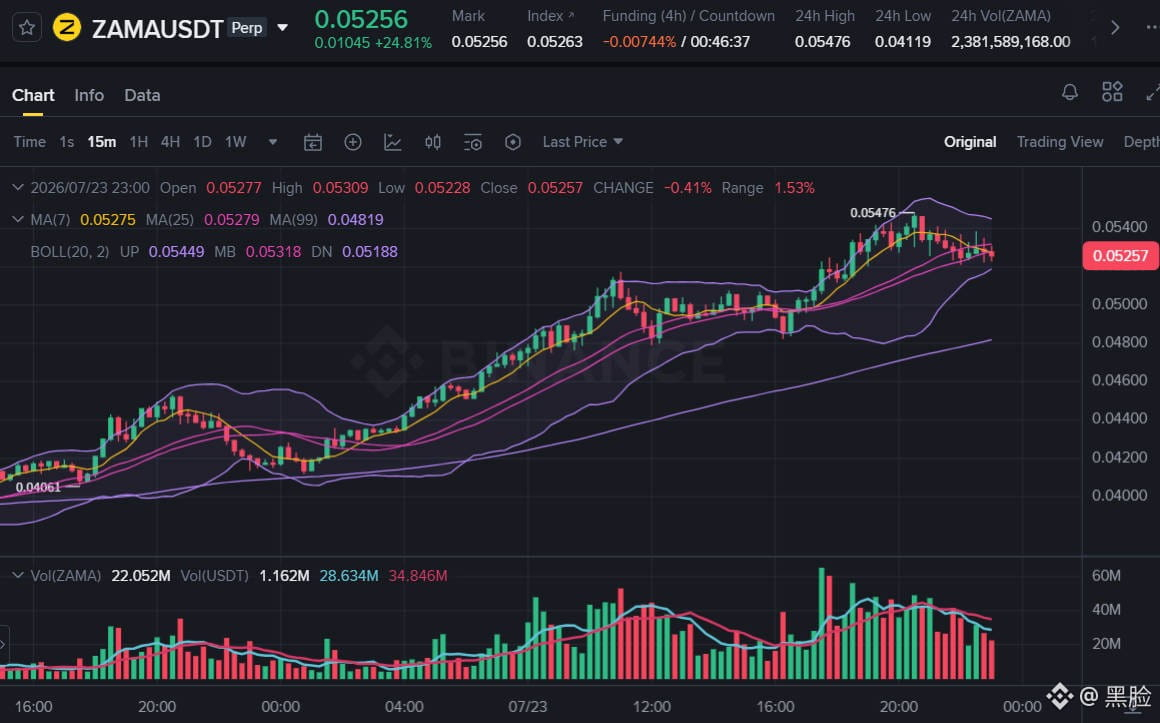
Task: Collapse the Vol(ZAMA) indicator legend
Action: tap(18, 575)
